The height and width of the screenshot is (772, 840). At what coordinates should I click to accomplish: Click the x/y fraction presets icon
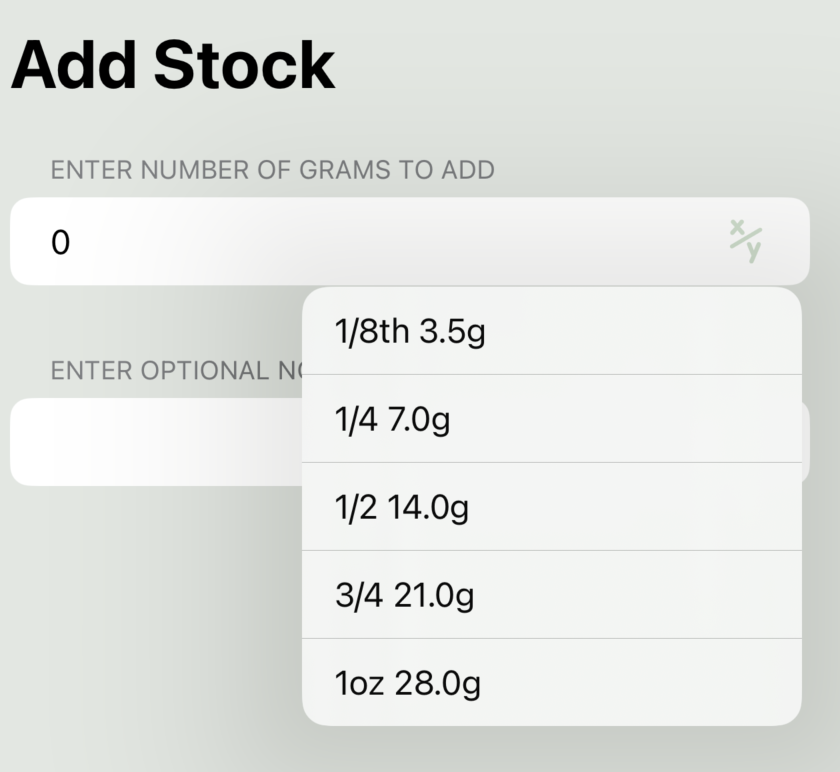tap(745, 241)
